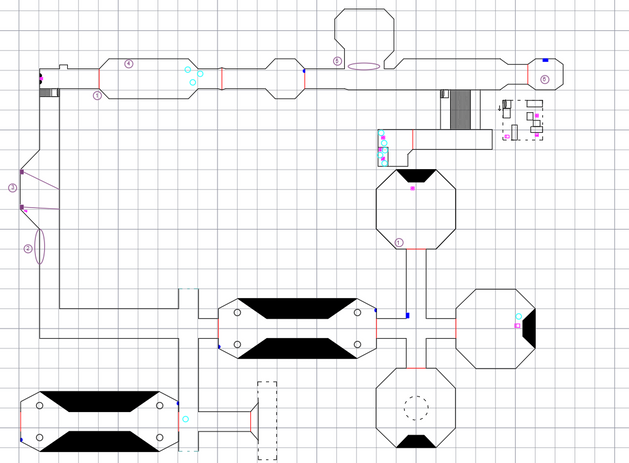Click the tall grey rectangle inside the dashed inset
629x463 pixels.
514,133
